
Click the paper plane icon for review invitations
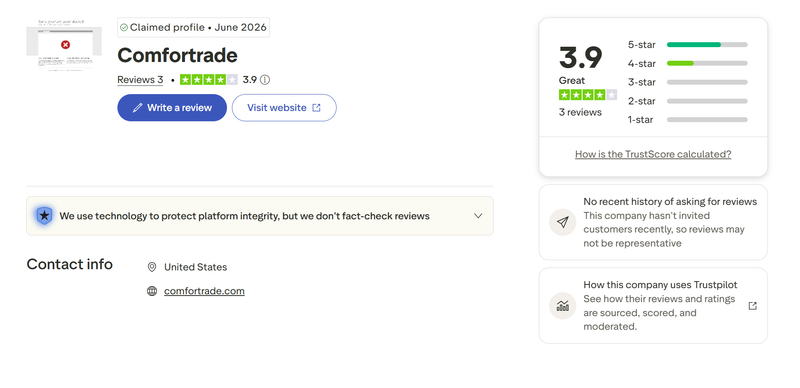(562, 222)
